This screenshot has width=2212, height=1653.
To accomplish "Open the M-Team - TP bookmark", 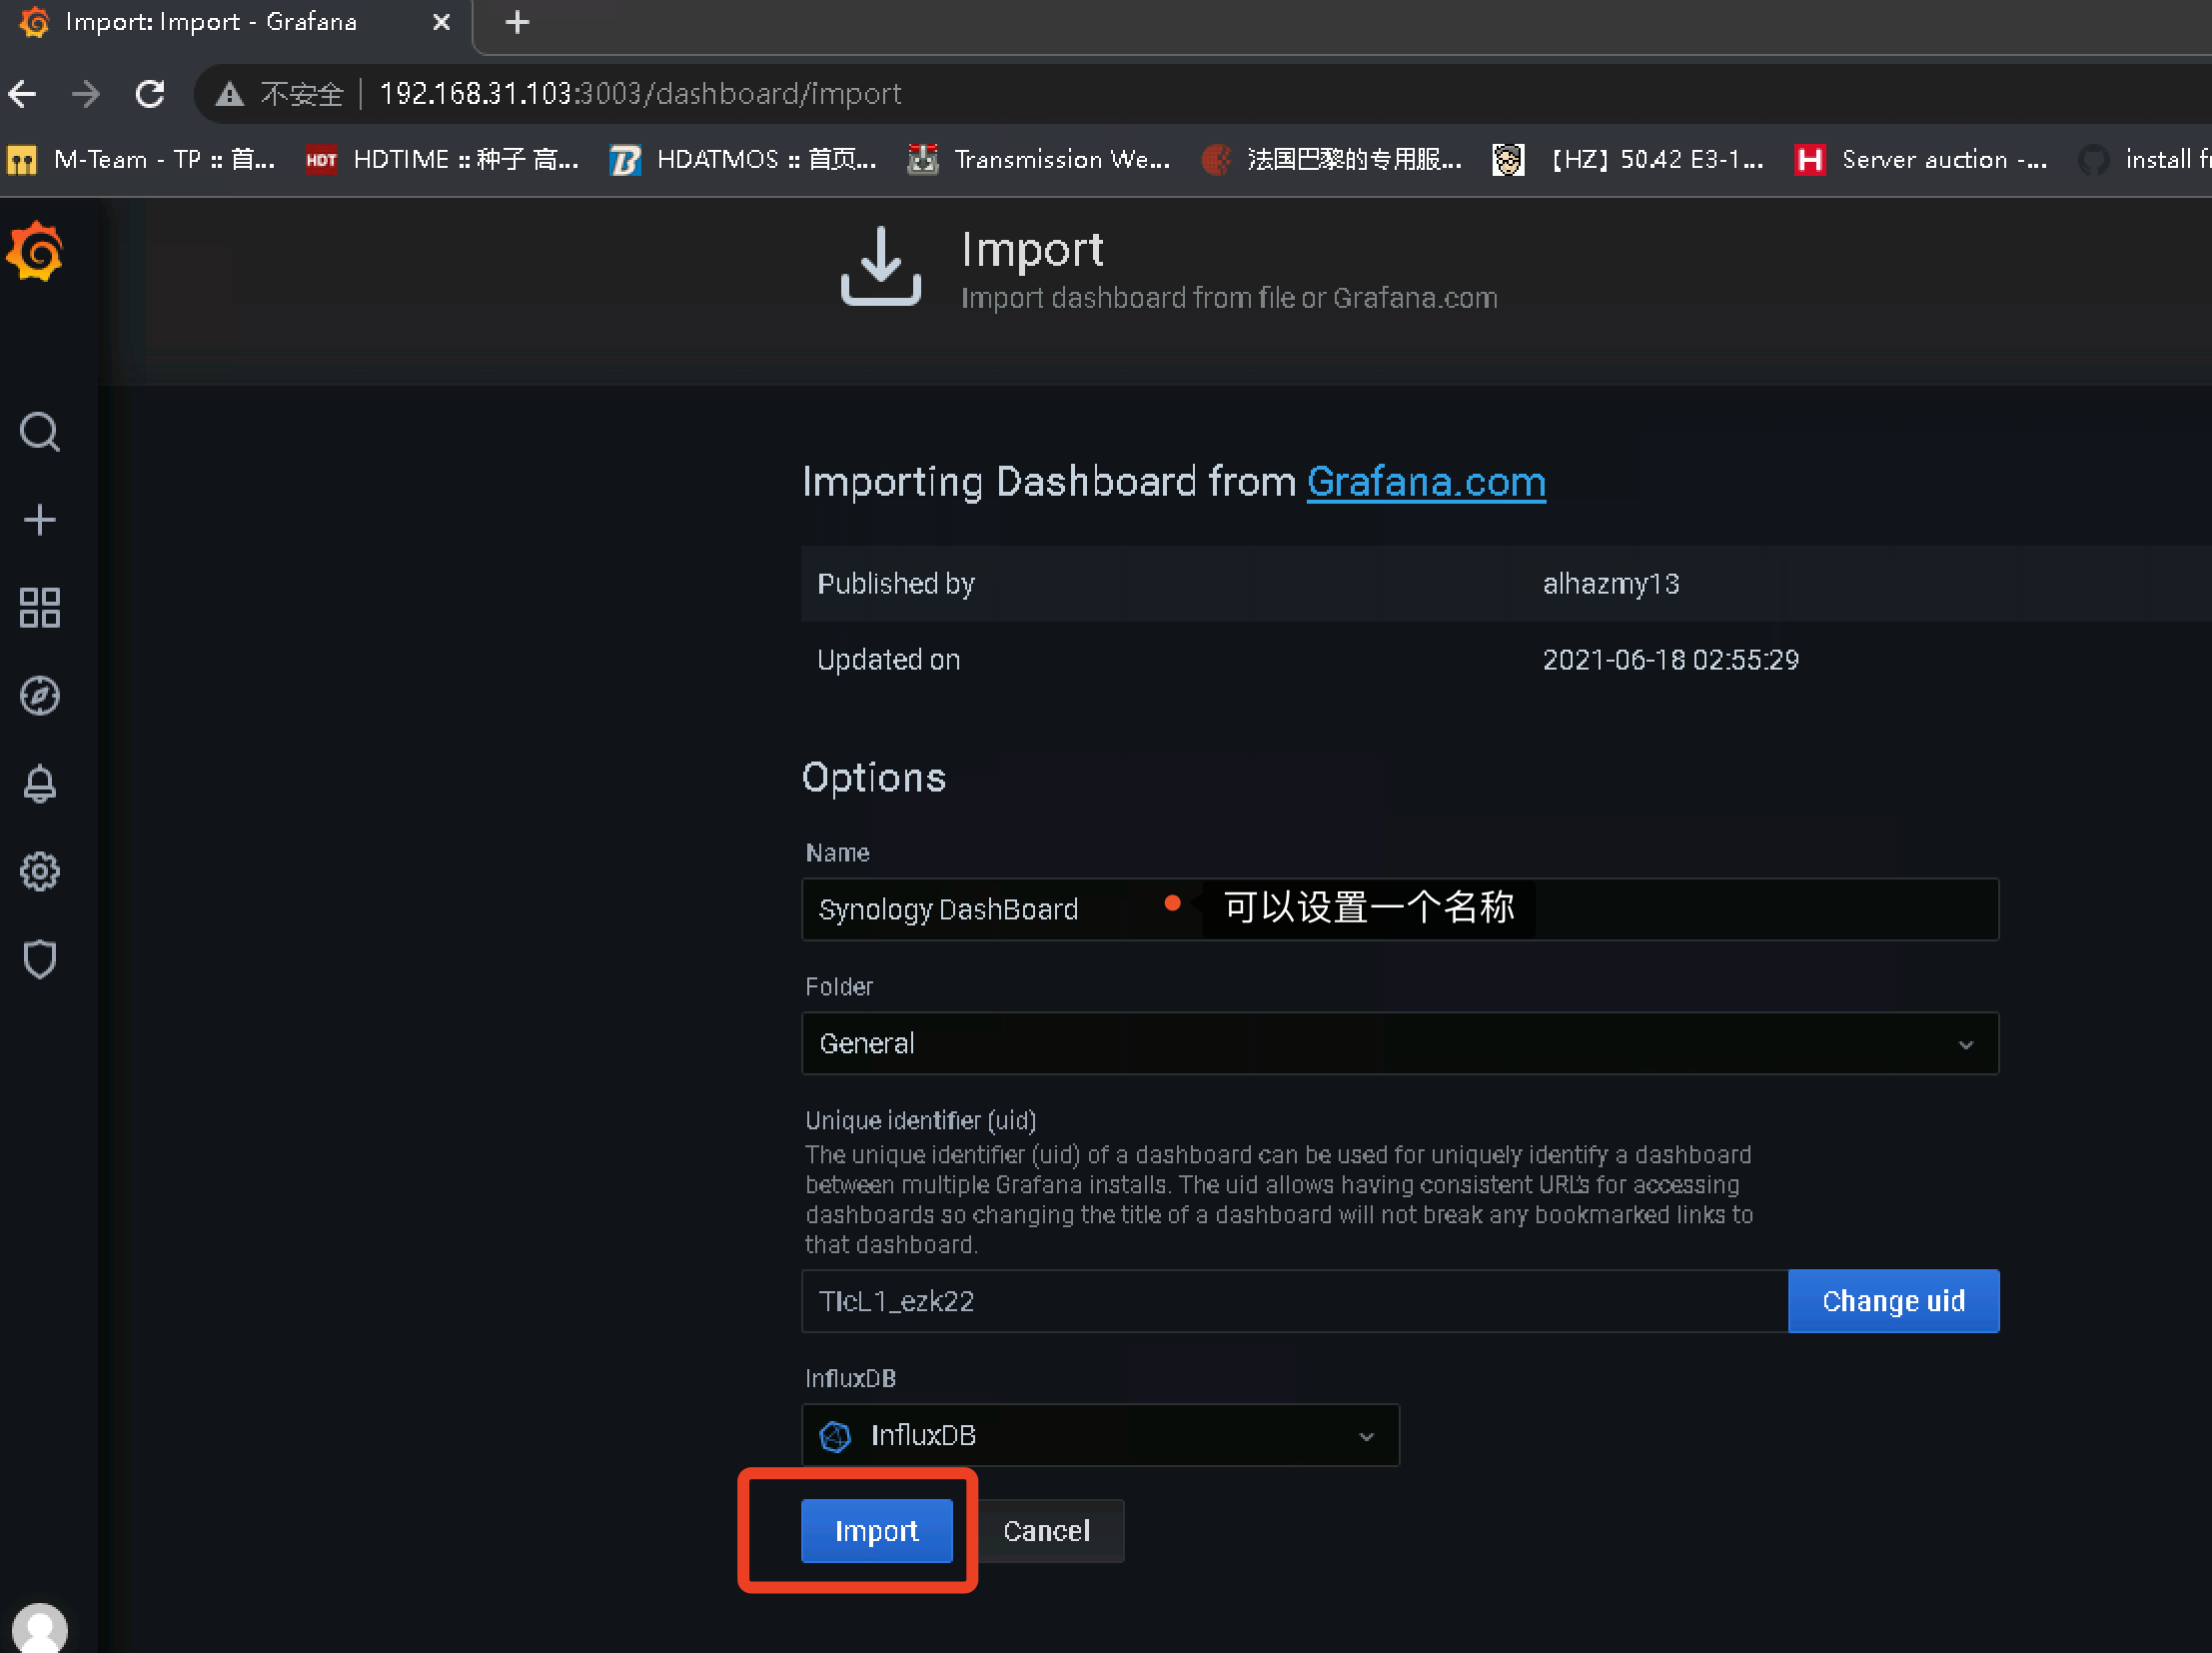I will [142, 160].
